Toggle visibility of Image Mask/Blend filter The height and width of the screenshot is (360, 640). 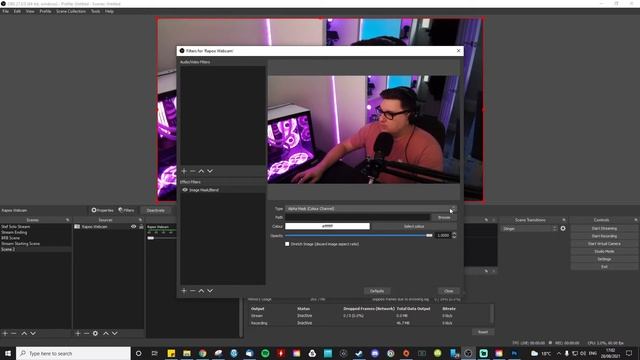point(185,190)
